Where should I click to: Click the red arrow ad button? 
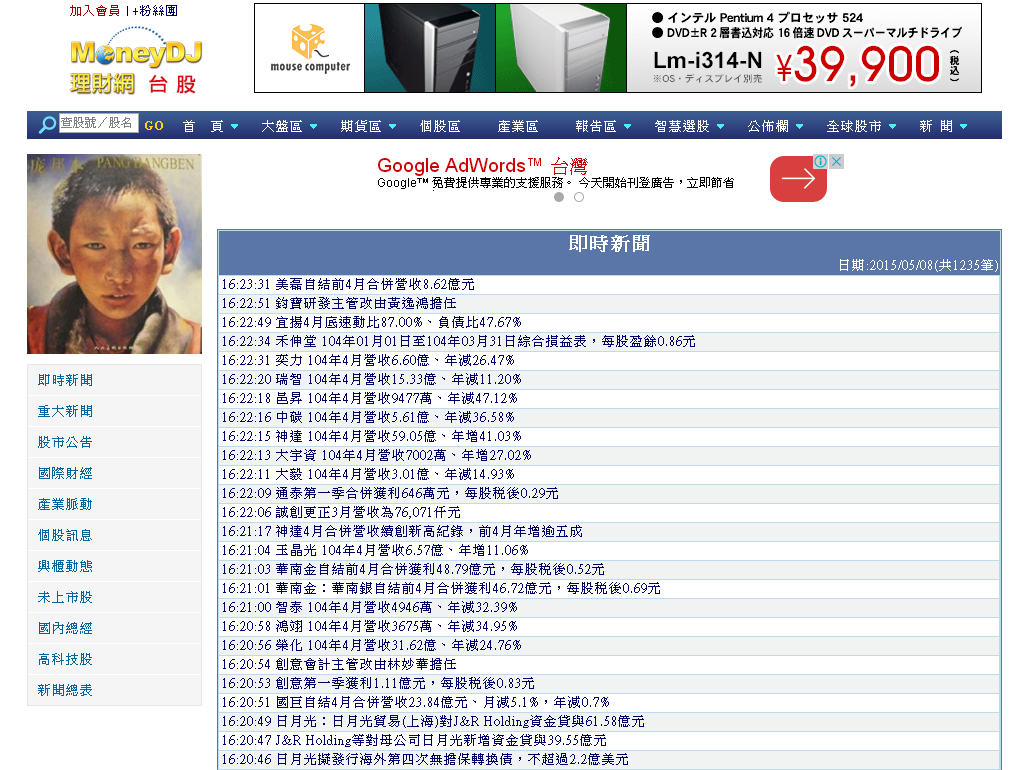click(797, 179)
